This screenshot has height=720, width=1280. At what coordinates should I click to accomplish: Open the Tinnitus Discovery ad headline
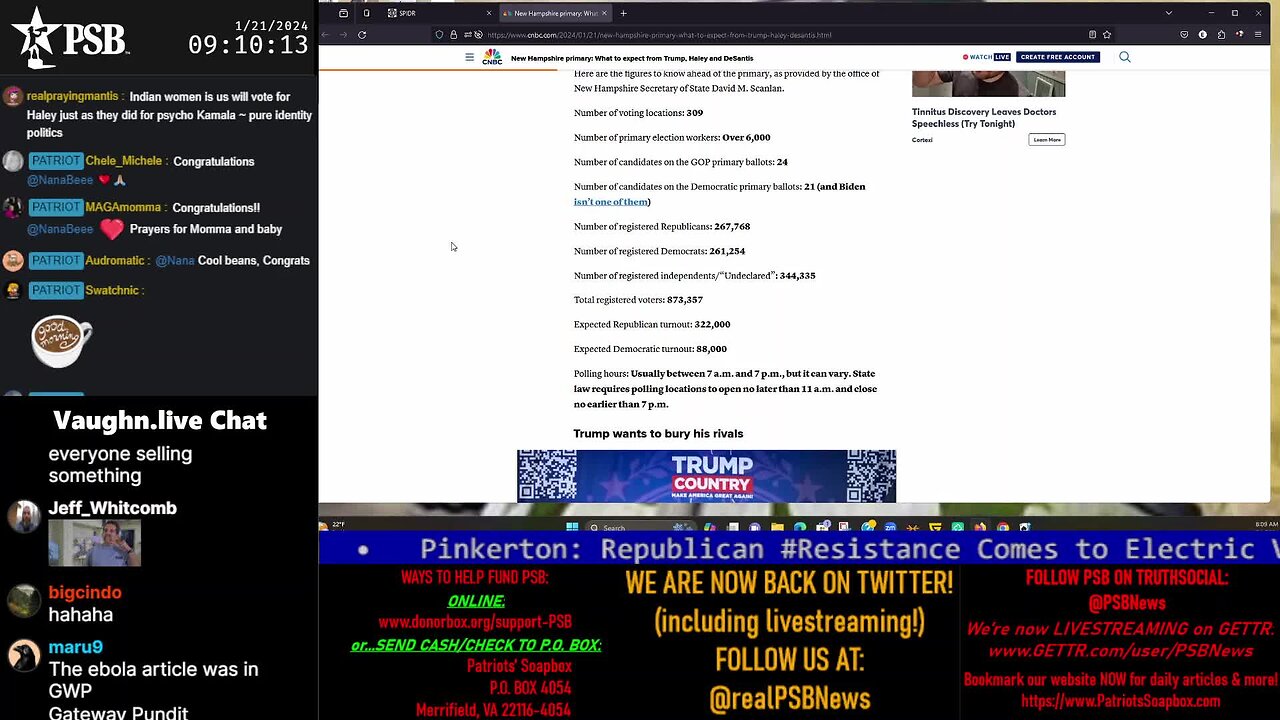point(984,118)
